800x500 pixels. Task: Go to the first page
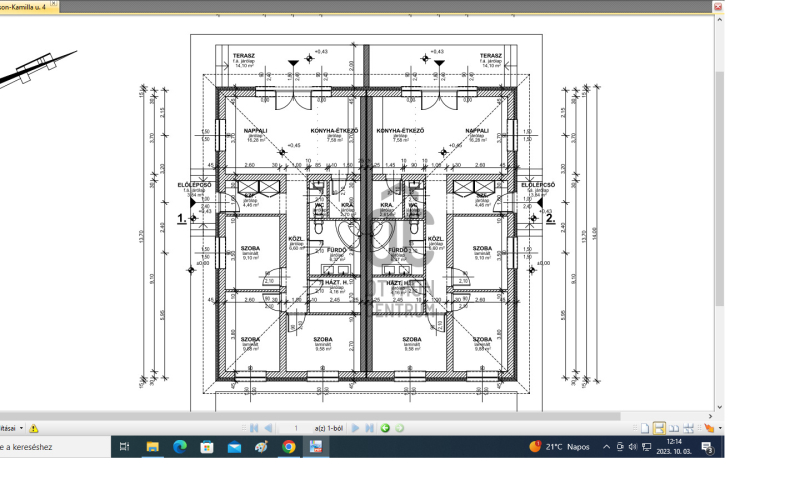pos(254,428)
